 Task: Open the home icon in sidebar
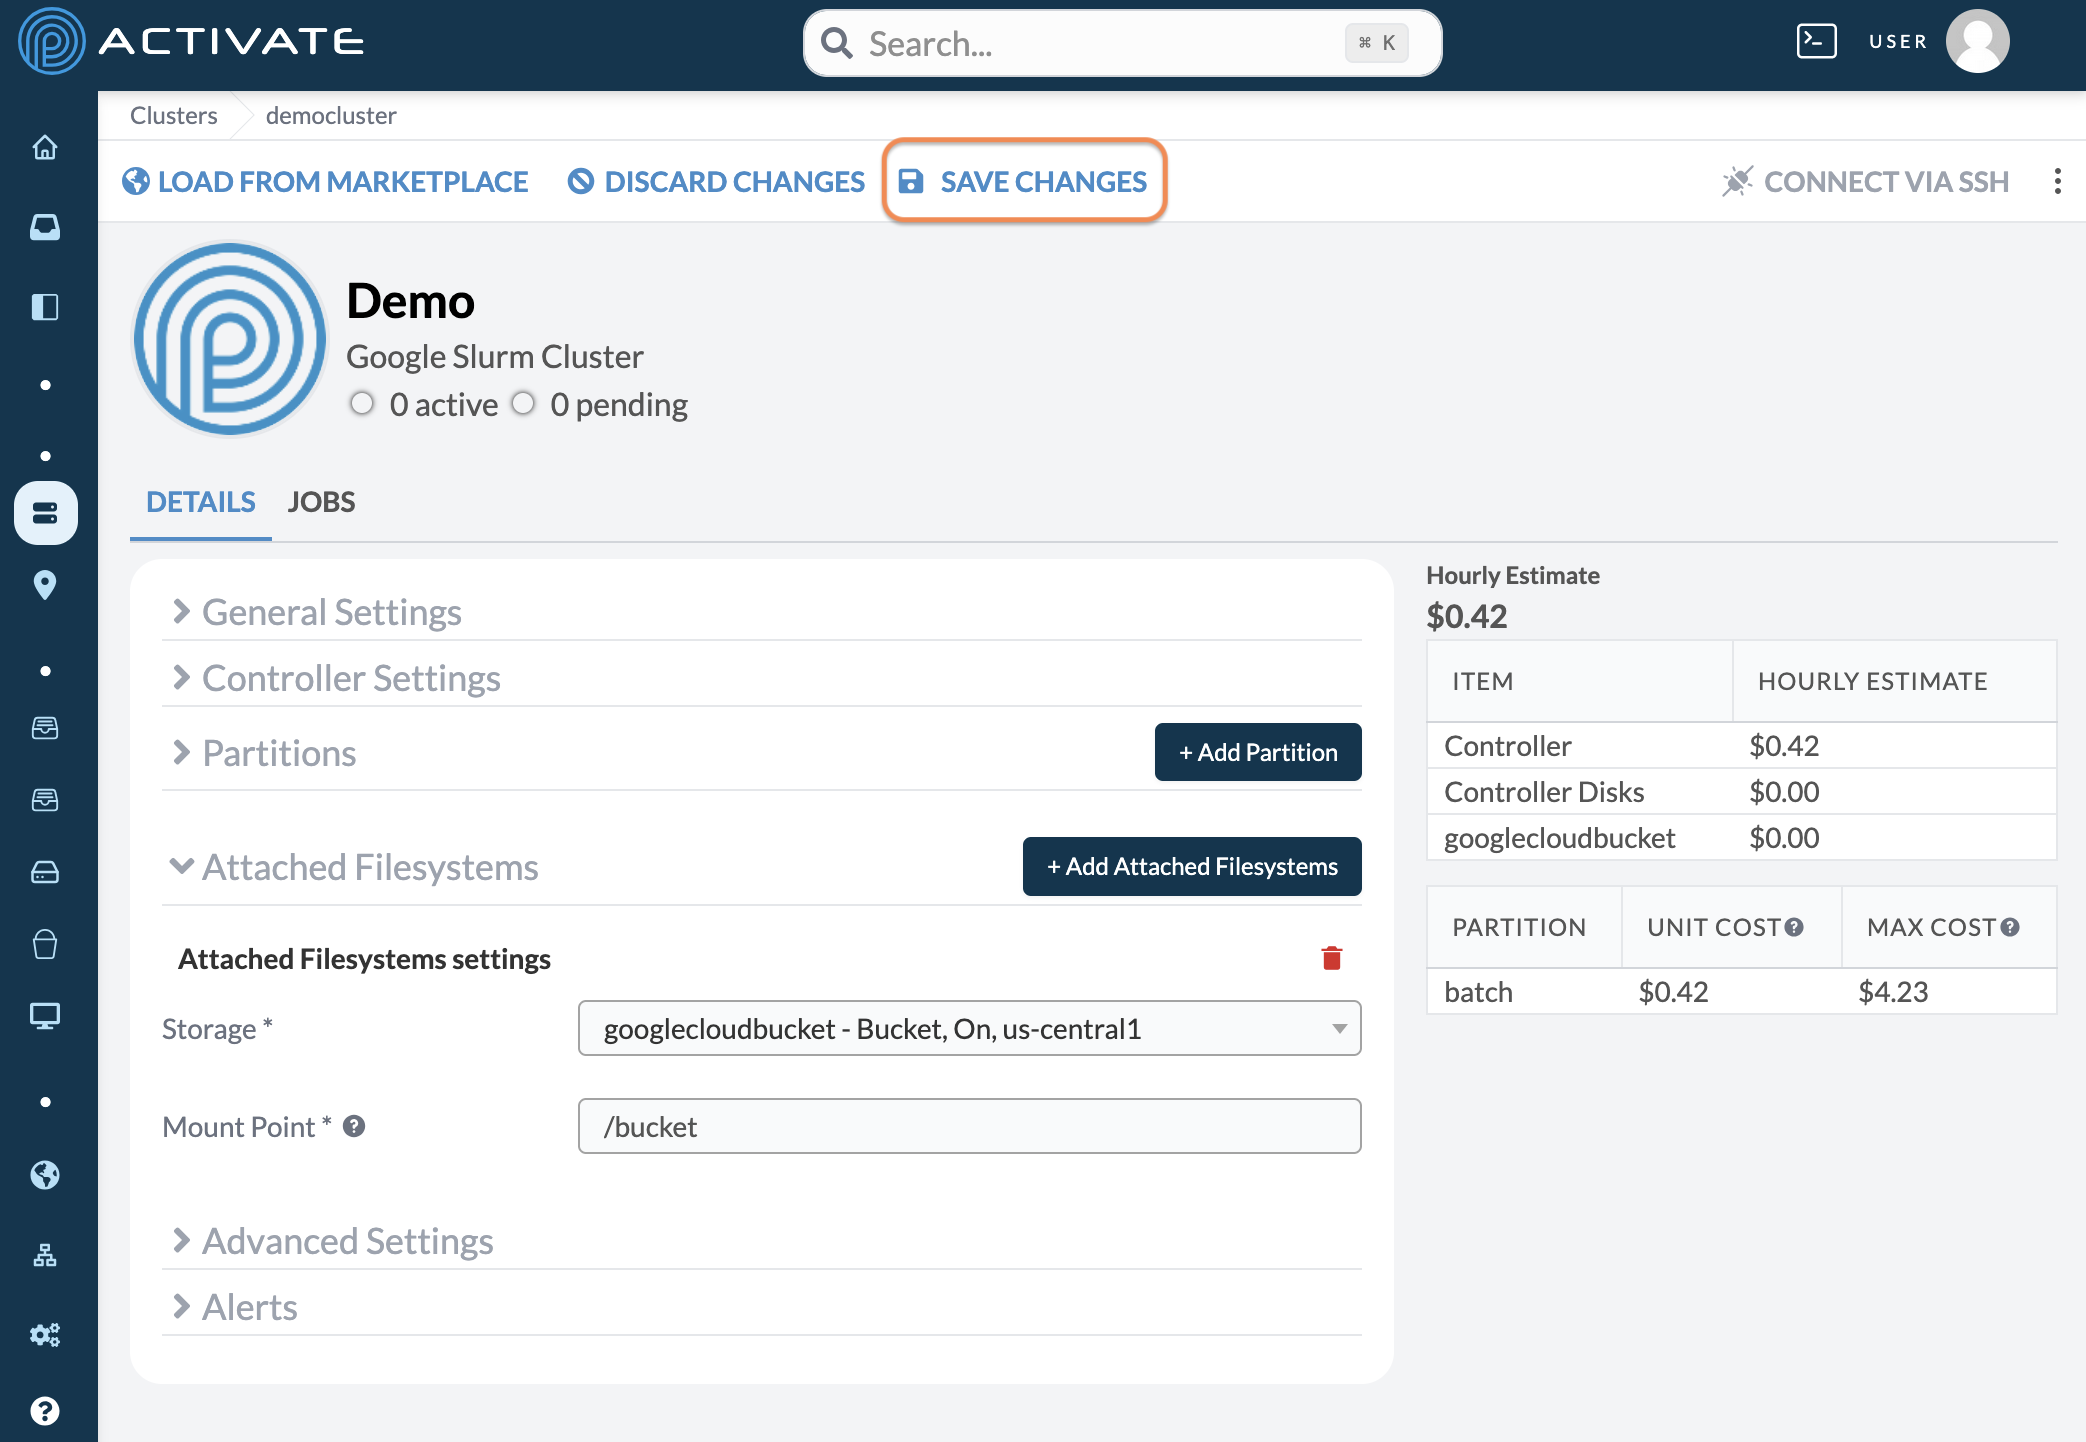tap(45, 148)
